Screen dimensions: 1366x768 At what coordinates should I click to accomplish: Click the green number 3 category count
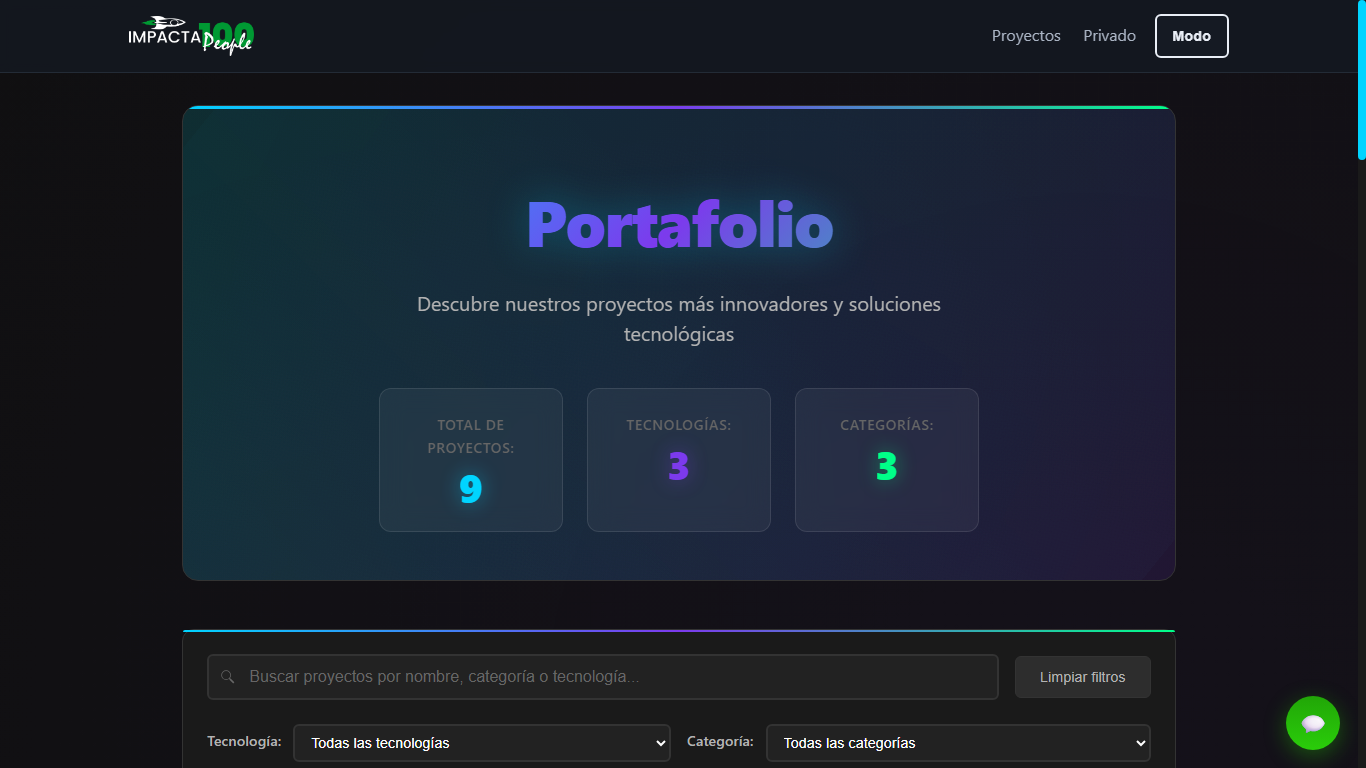coord(887,467)
